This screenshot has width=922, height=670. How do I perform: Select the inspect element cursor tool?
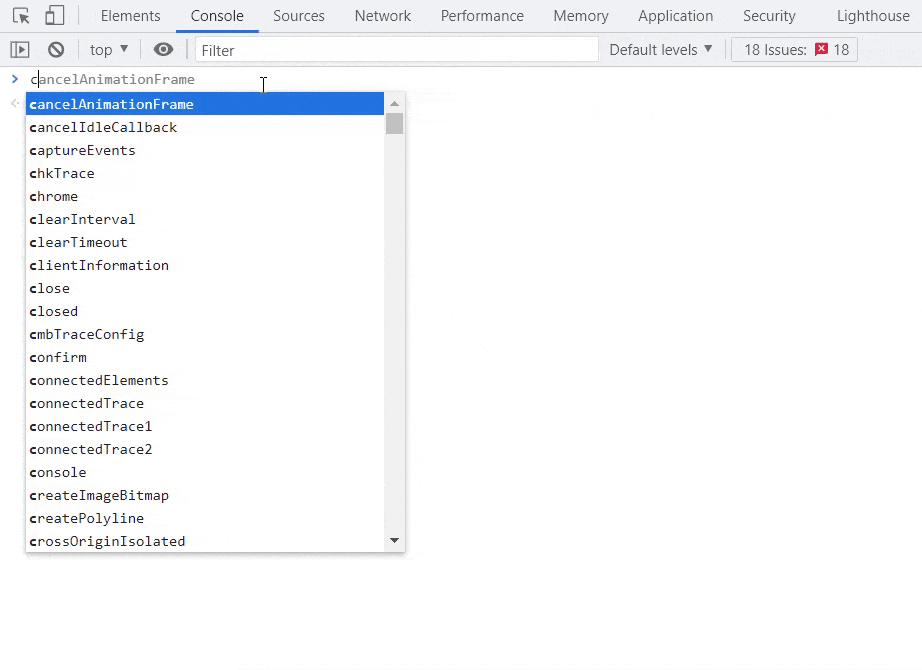pyautogui.click(x=21, y=15)
